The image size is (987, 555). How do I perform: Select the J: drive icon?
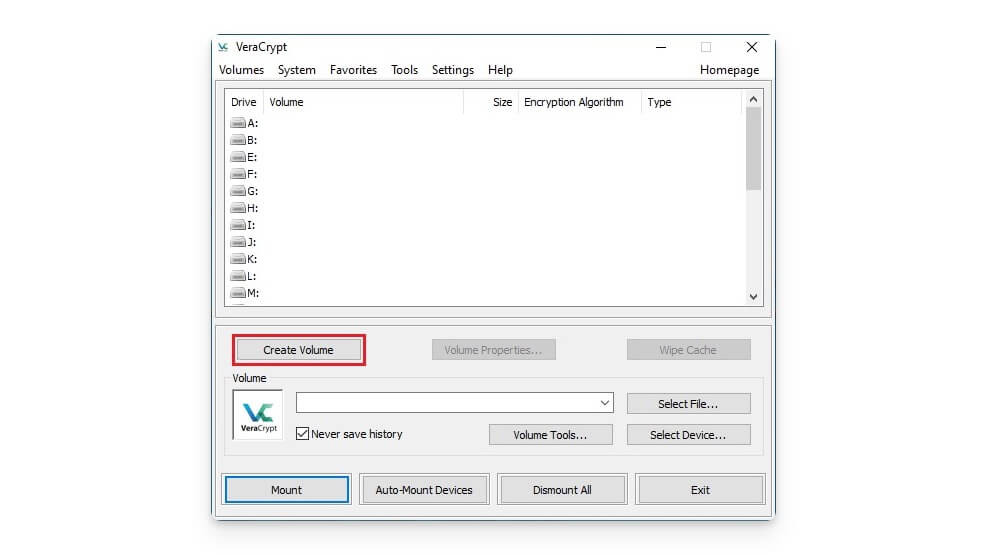pos(238,242)
